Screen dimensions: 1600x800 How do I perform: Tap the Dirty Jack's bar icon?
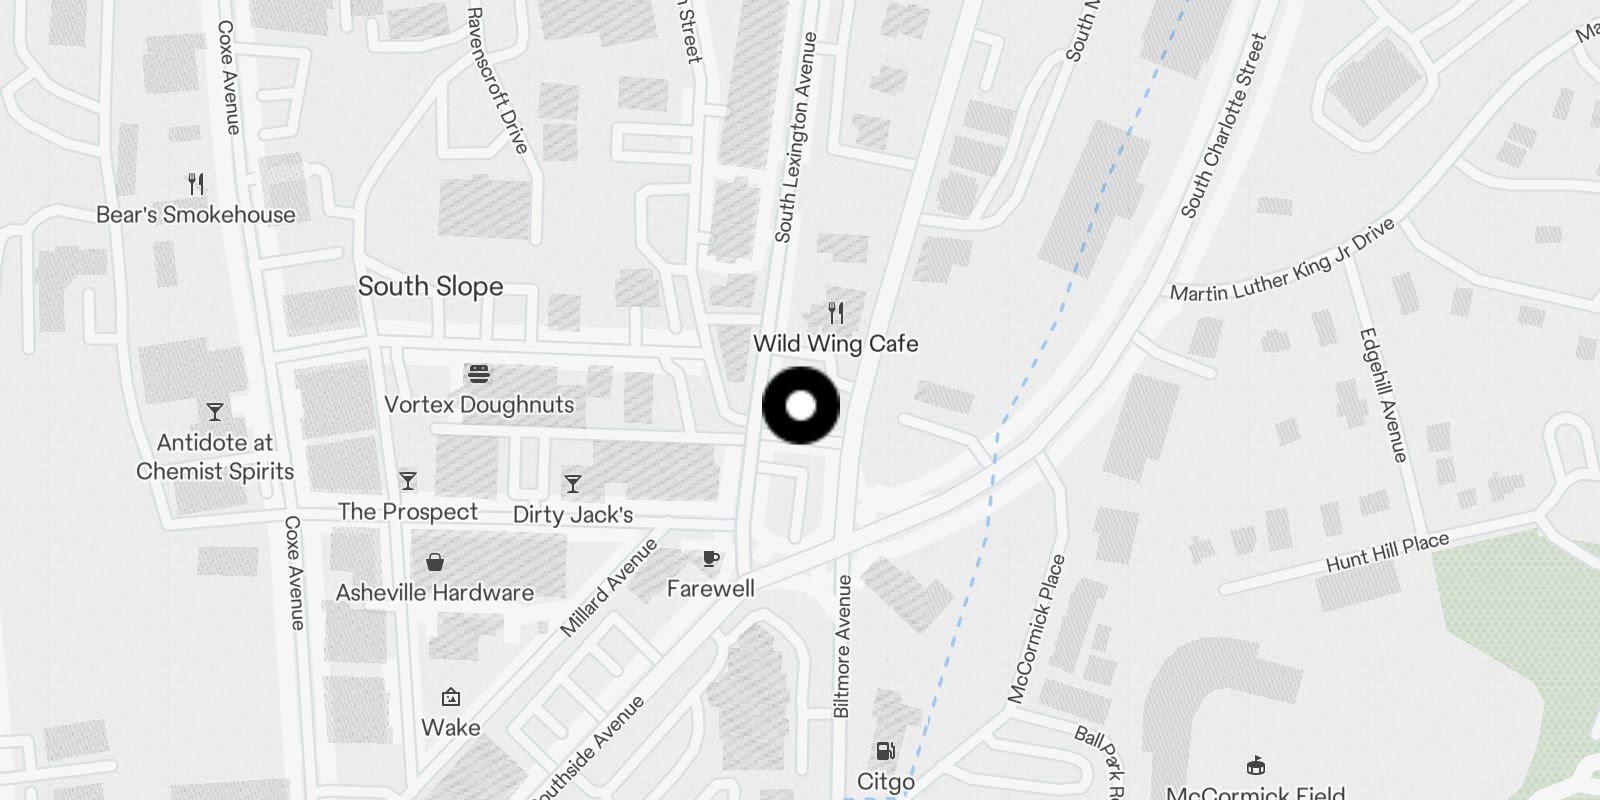tap(573, 484)
